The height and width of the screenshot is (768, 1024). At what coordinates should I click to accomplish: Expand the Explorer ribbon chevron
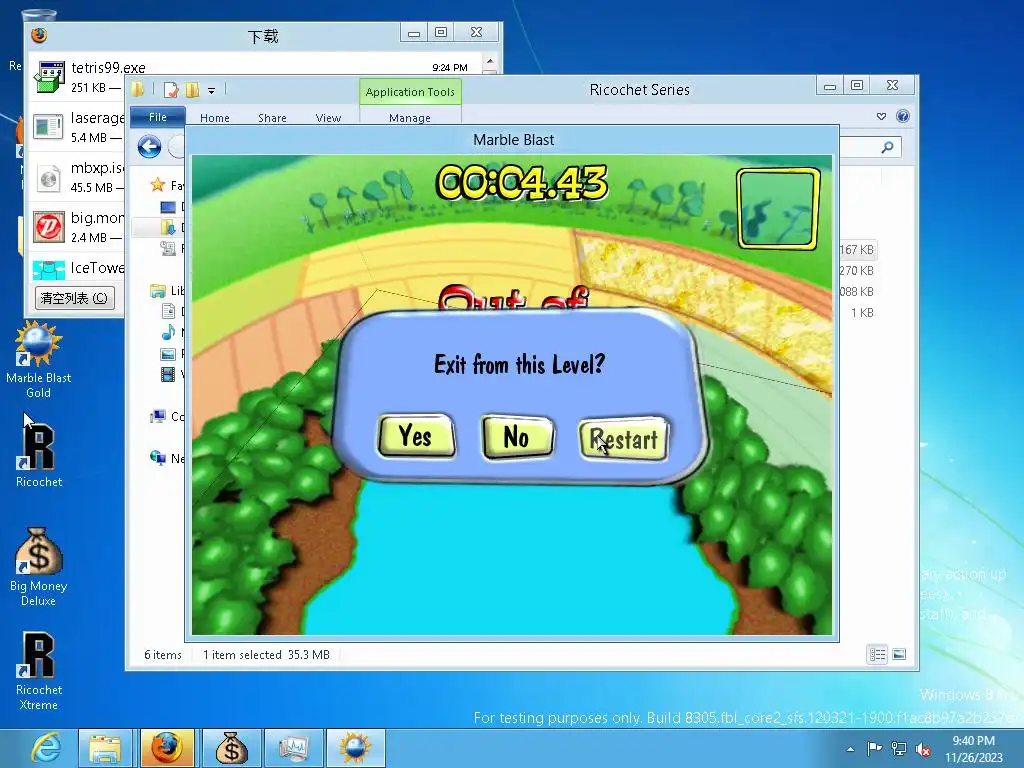pos(882,116)
